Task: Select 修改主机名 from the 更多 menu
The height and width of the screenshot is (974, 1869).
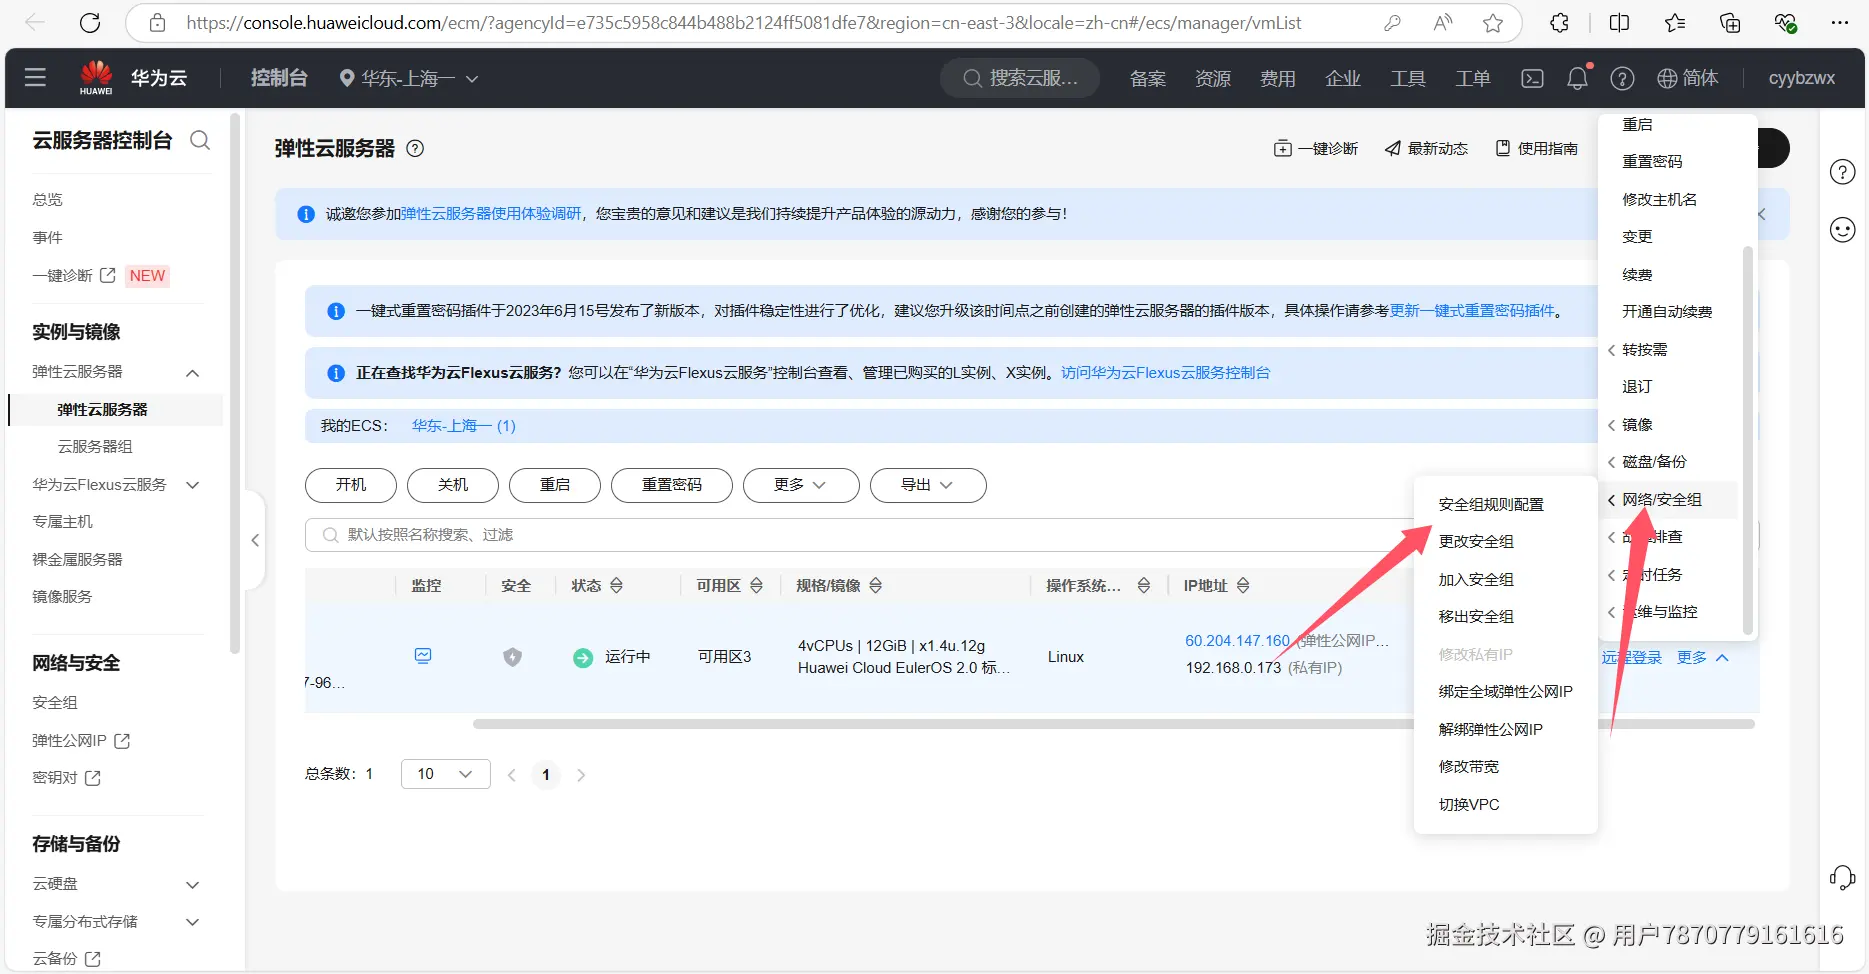Action: (x=1659, y=200)
